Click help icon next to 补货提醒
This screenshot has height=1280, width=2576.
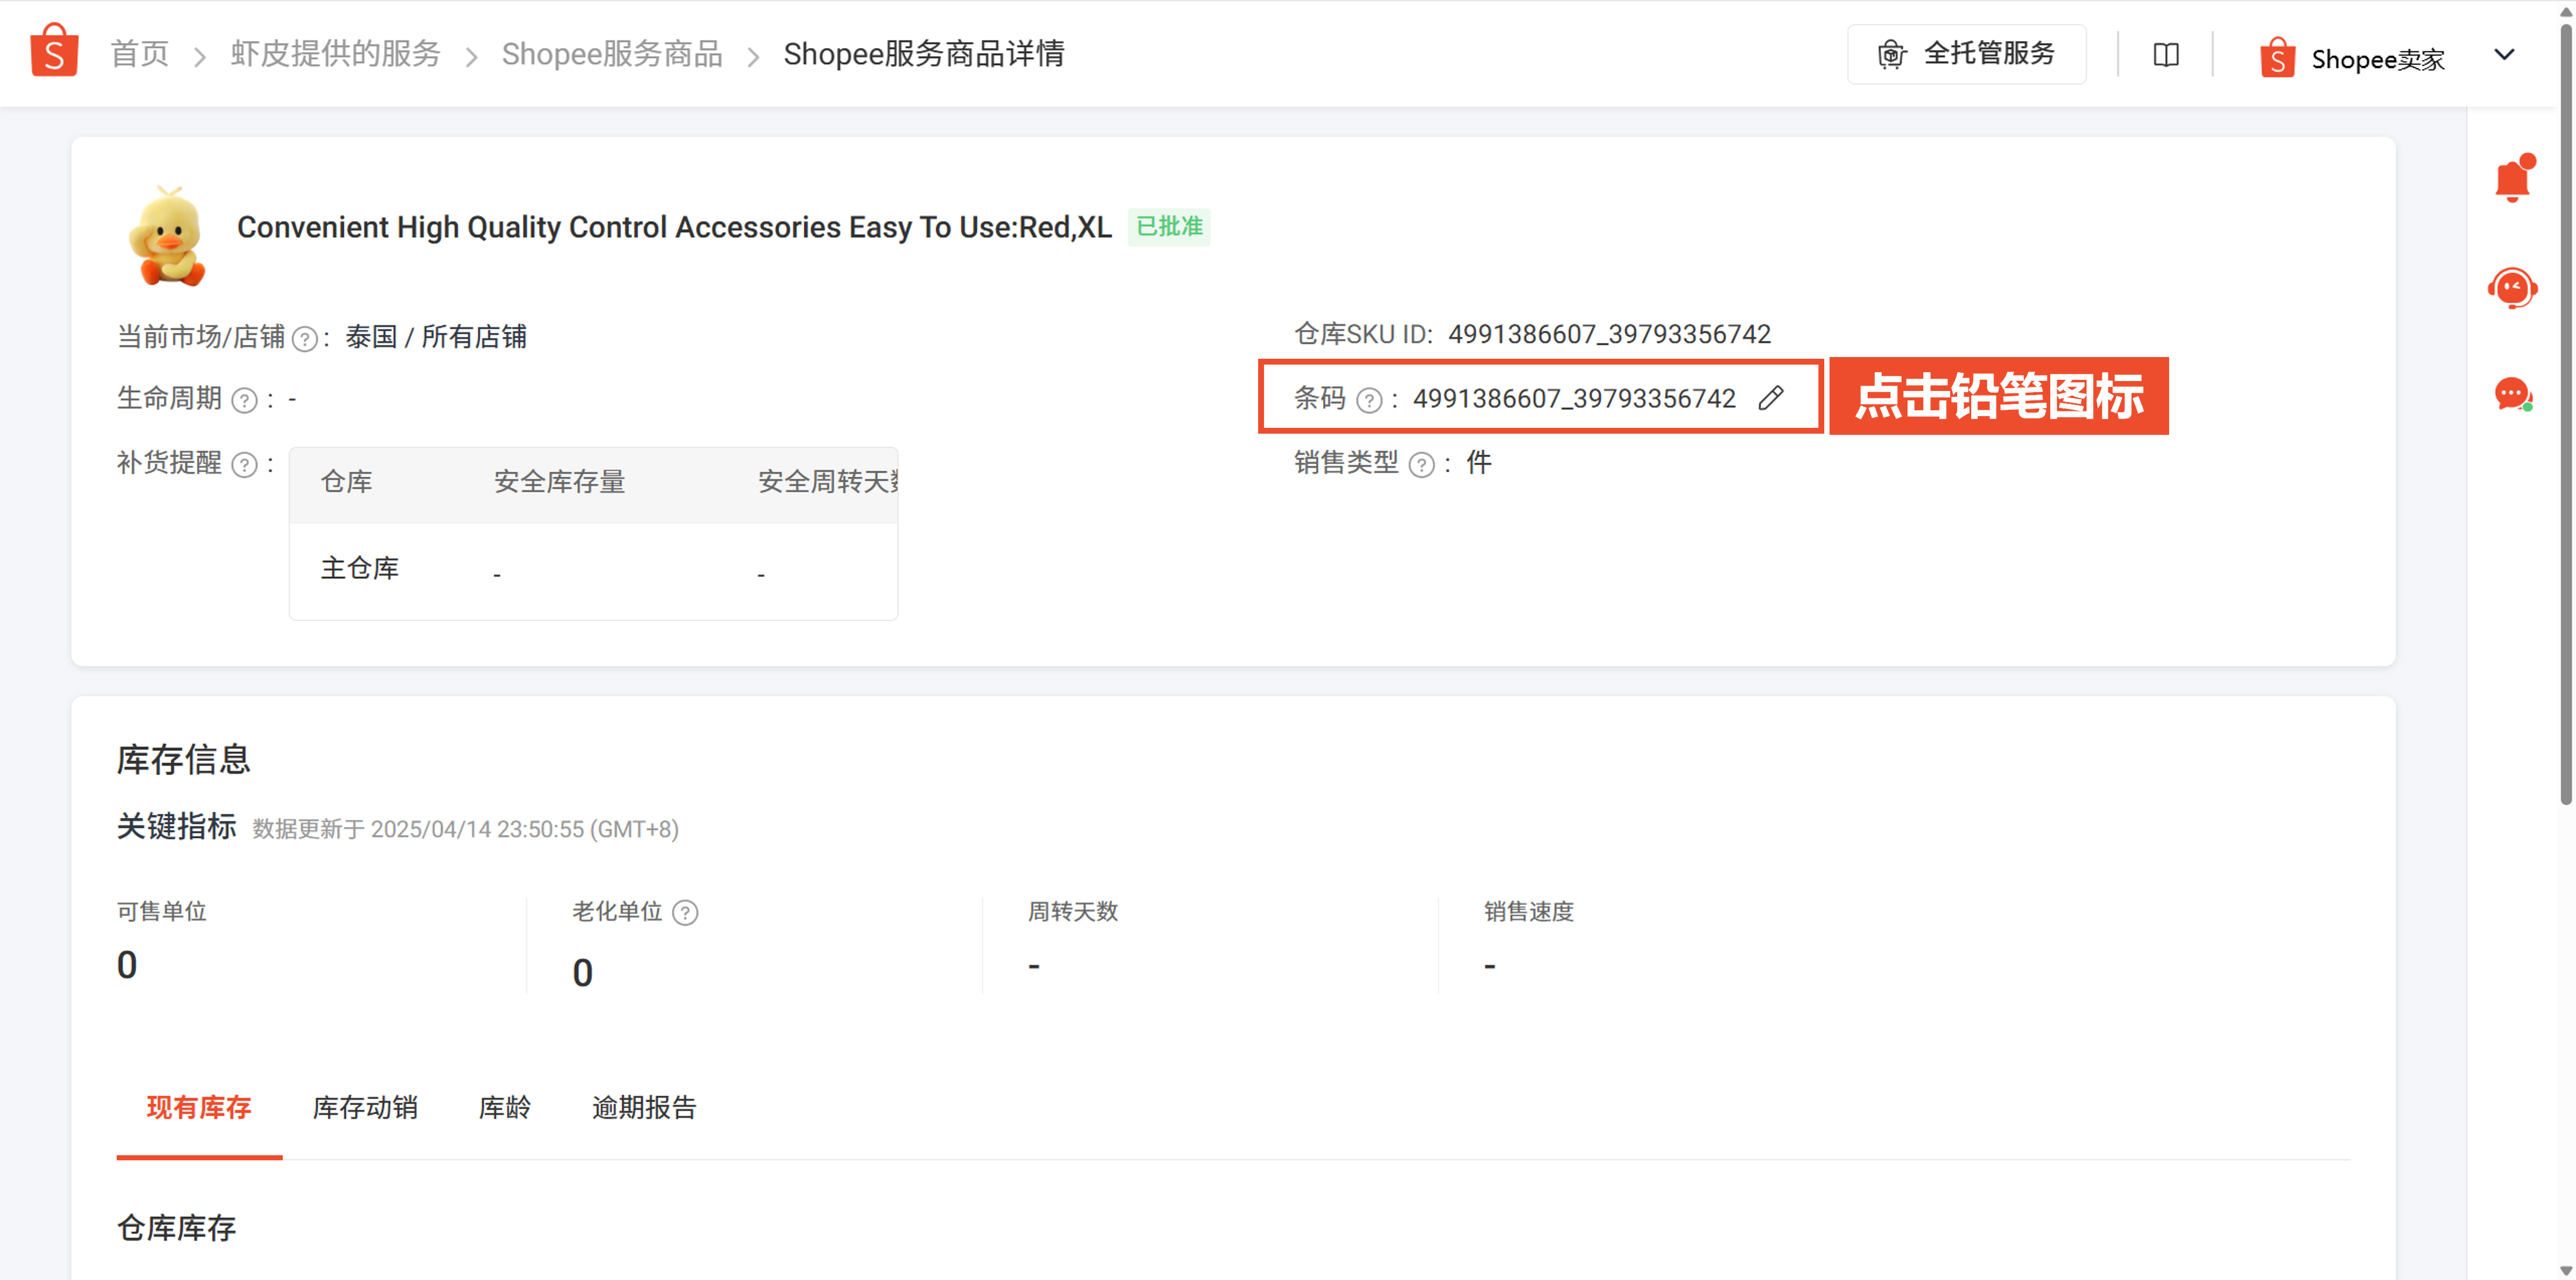tap(244, 465)
